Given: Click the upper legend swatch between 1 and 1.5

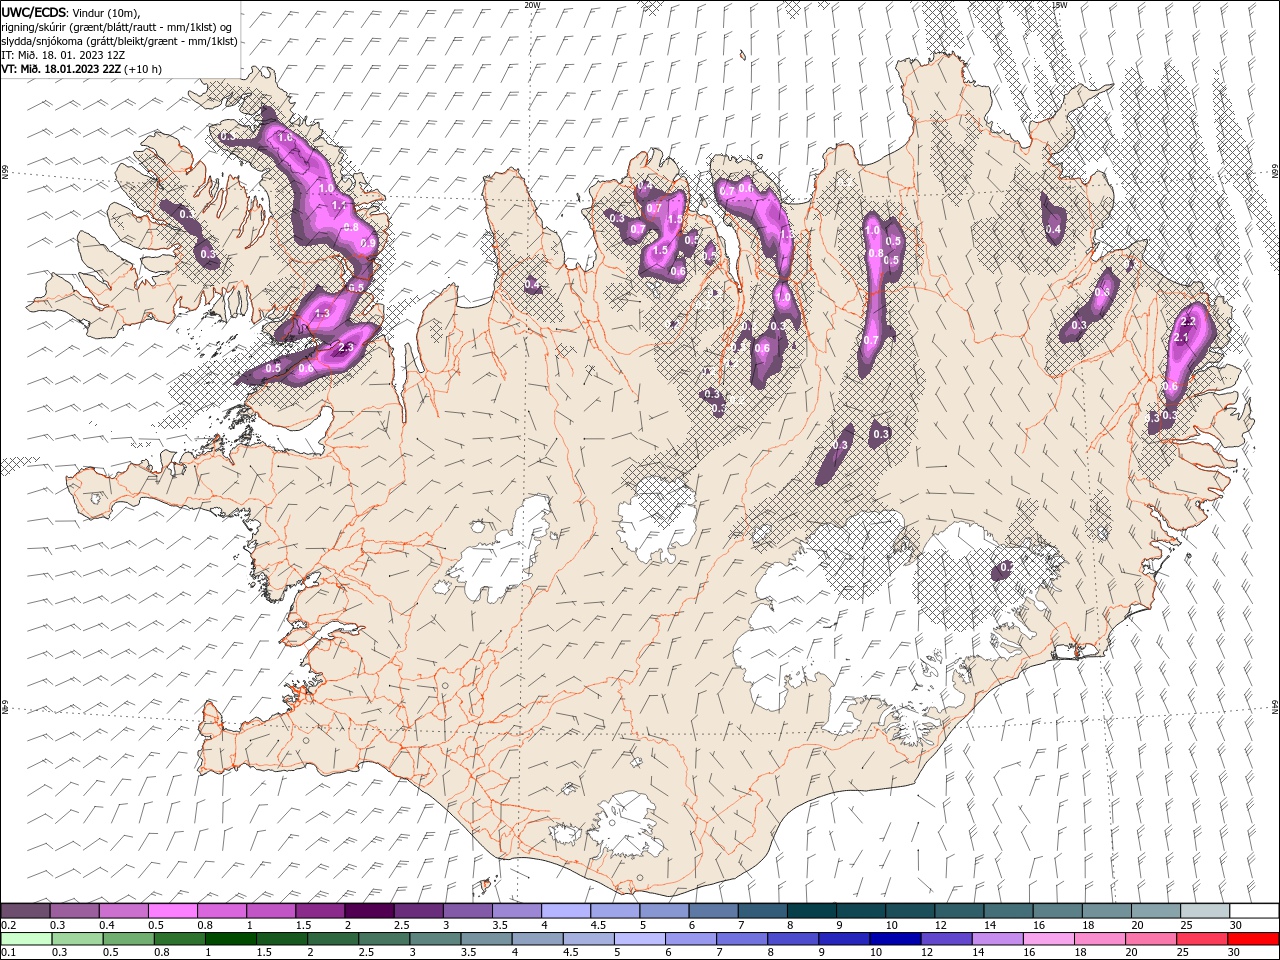Looking at the screenshot, I should (x=271, y=911).
